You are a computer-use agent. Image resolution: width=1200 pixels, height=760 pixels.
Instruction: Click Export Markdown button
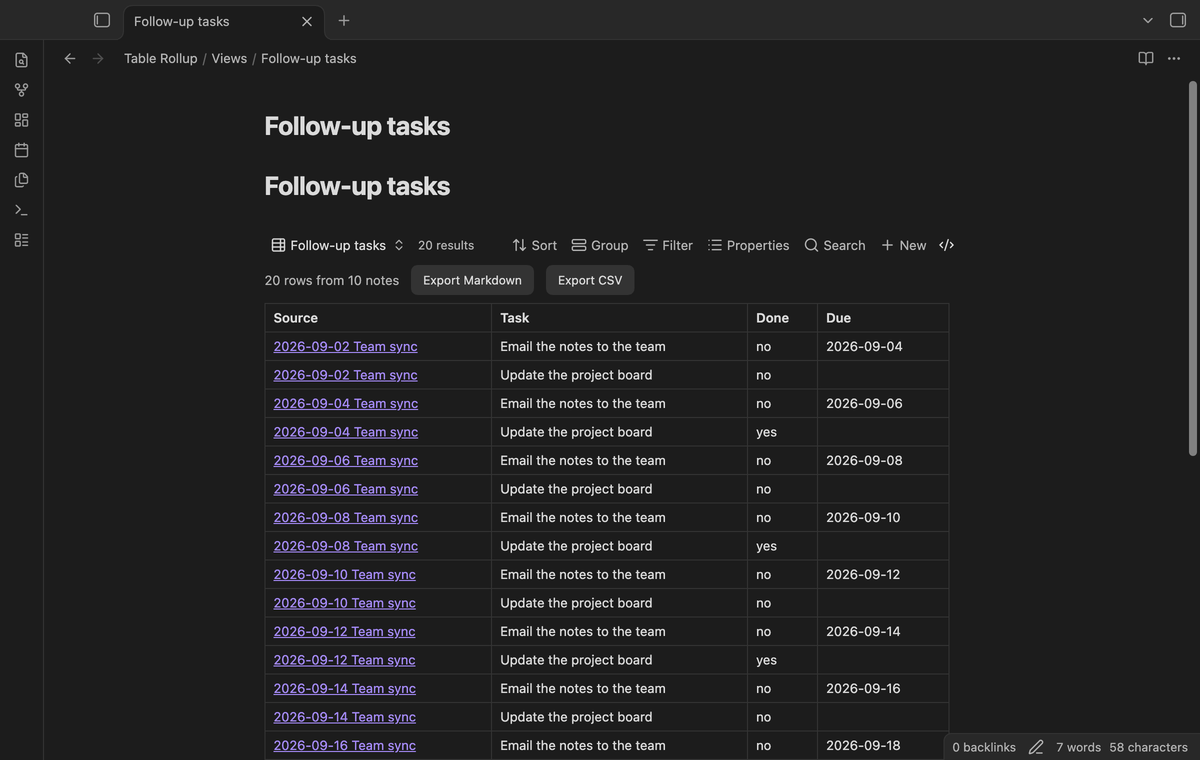(472, 280)
